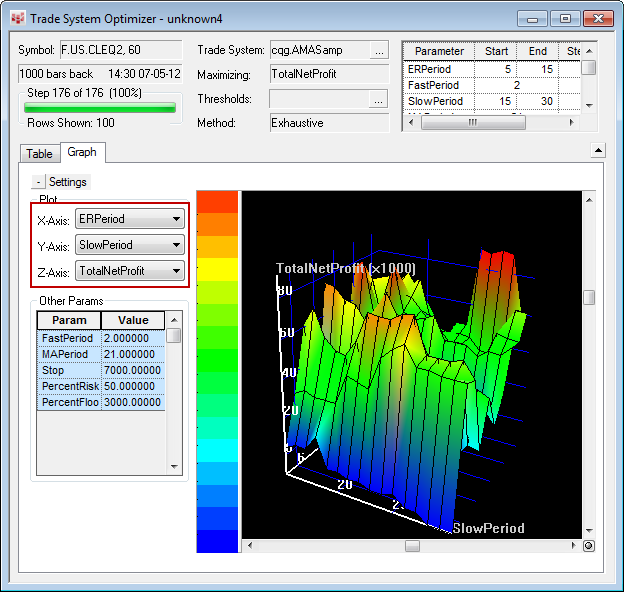624x592 pixels.
Task: Click the red top color in legend scale
Action: click(x=217, y=201)
